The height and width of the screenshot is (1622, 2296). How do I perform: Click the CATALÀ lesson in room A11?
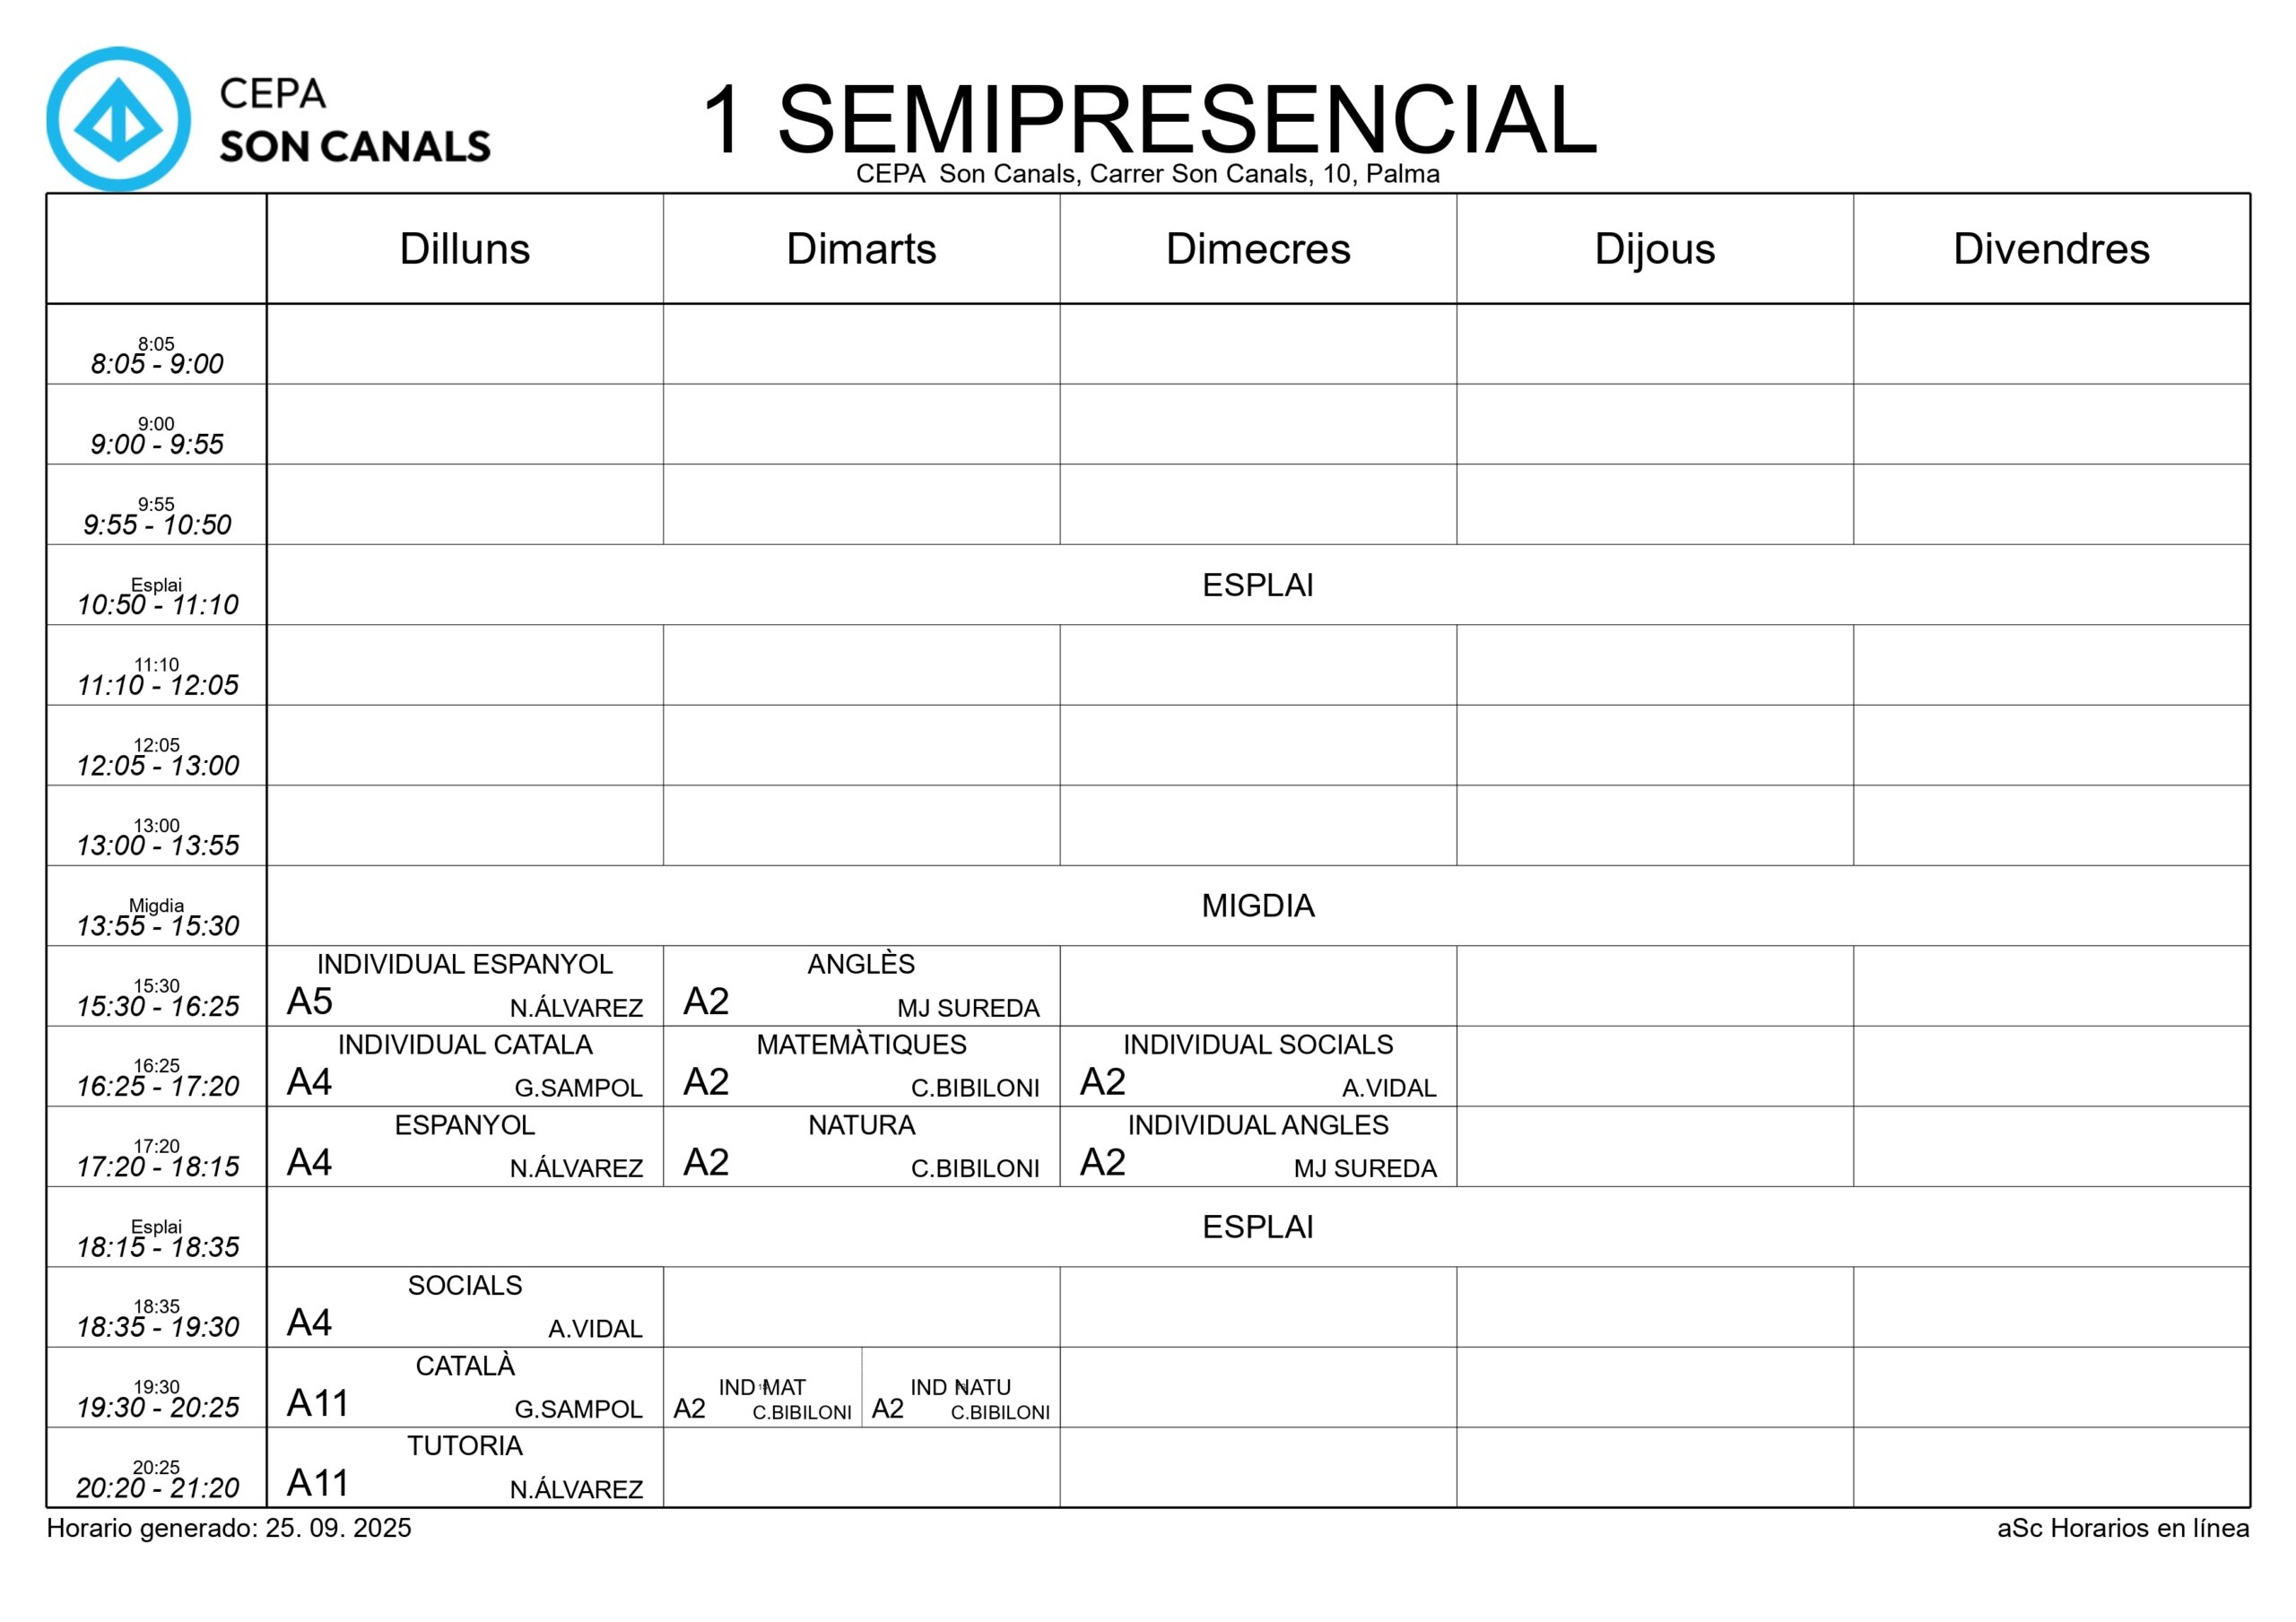464,1388
